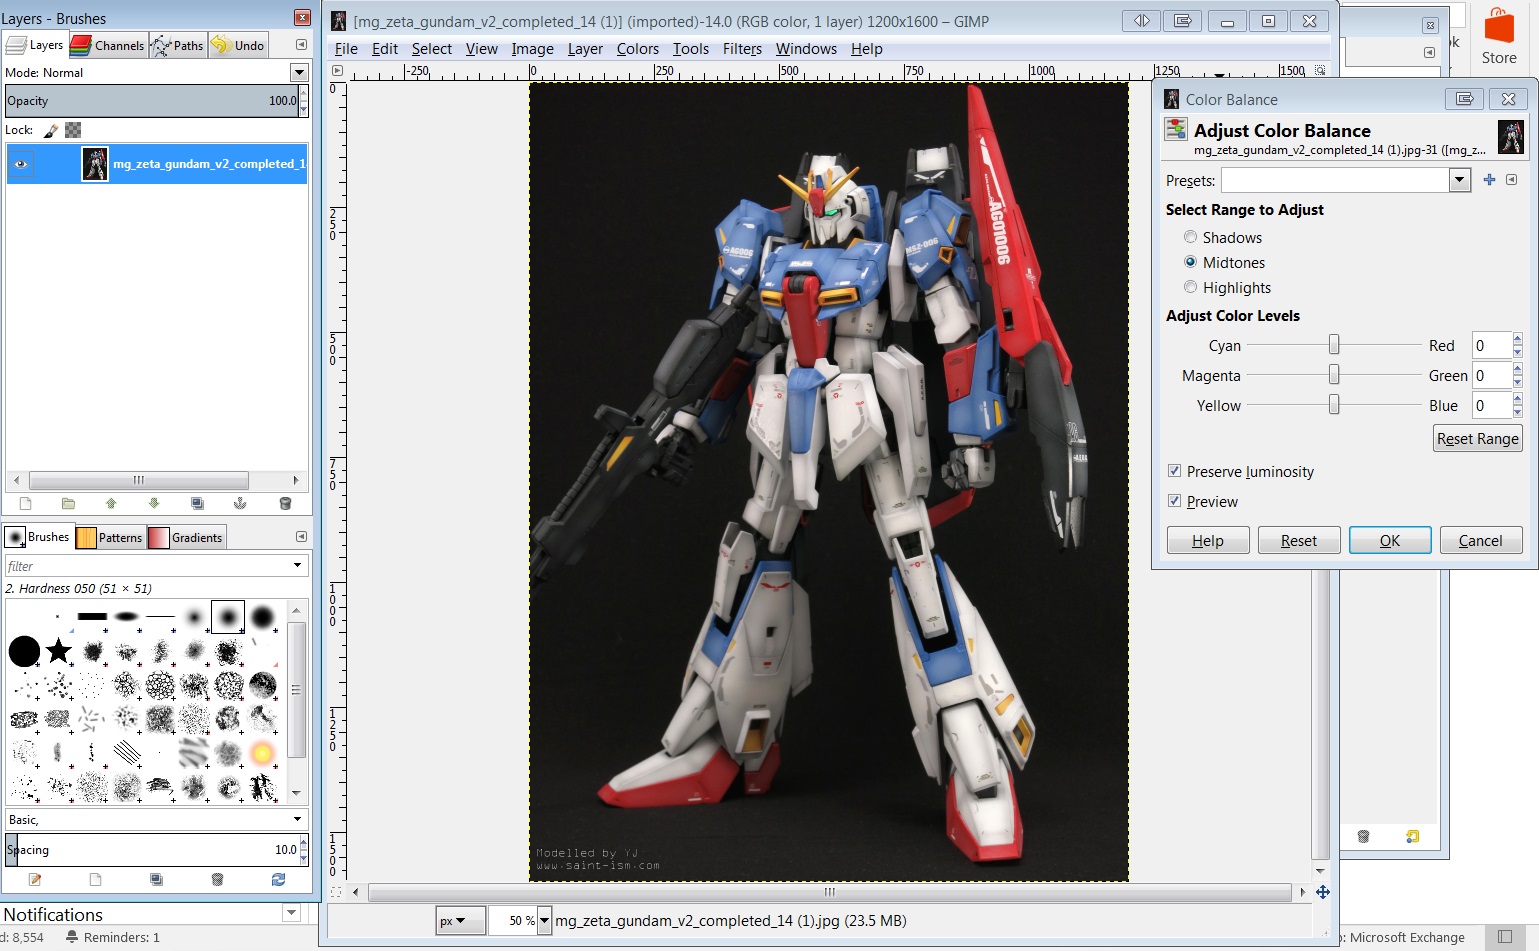Duplicate the selected brush
The width and height of the screenshot is (1539, 951).
tap(156, 880)
